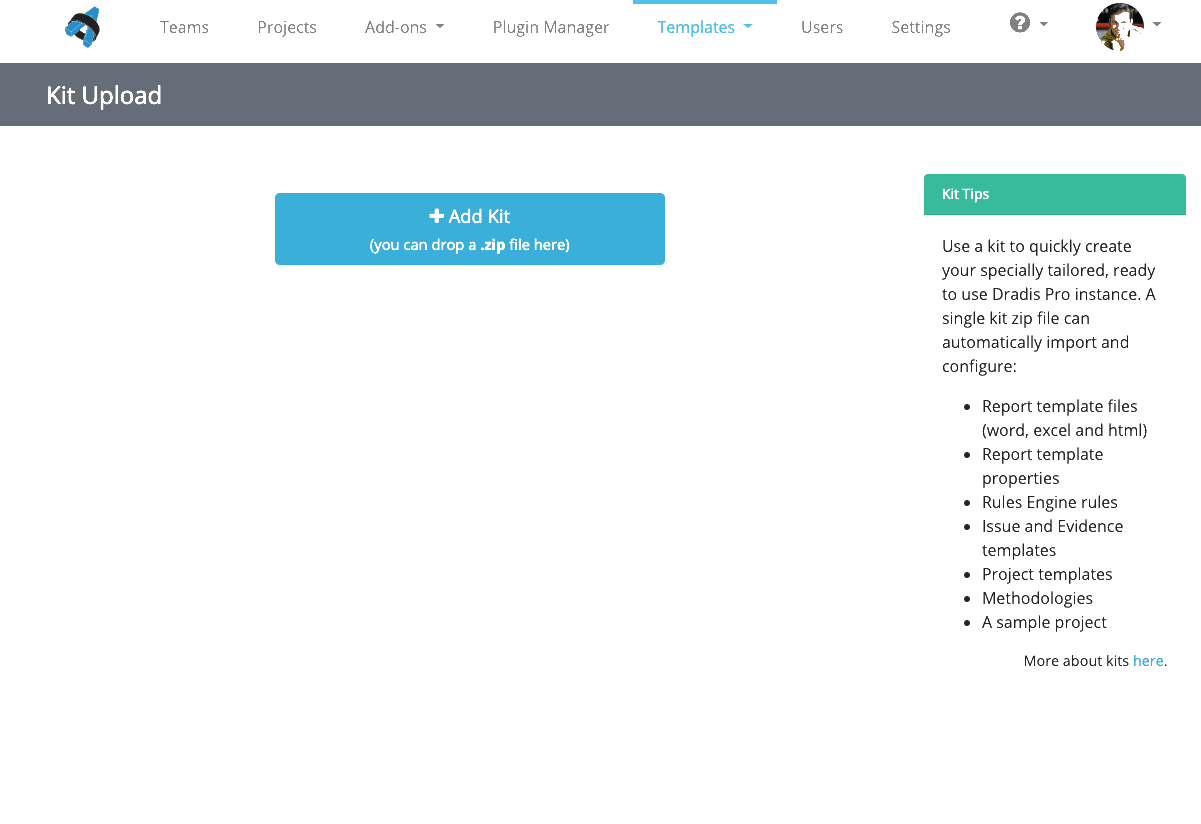The width and height of the screenshot is (1201, 824).
Task: Click the user avatar picture
Action: coord(1122,27)
